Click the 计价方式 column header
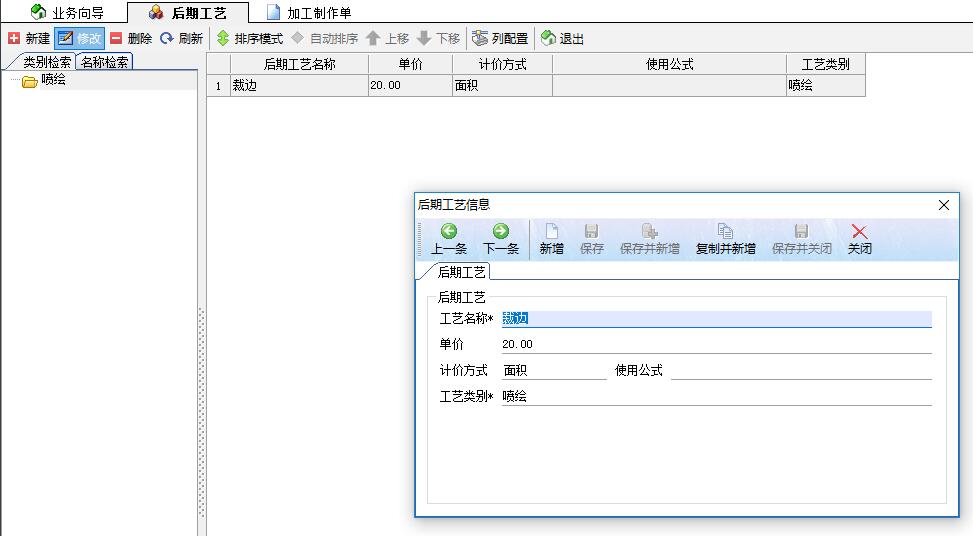The image size is (973, 536). click(x=503, y=64)
